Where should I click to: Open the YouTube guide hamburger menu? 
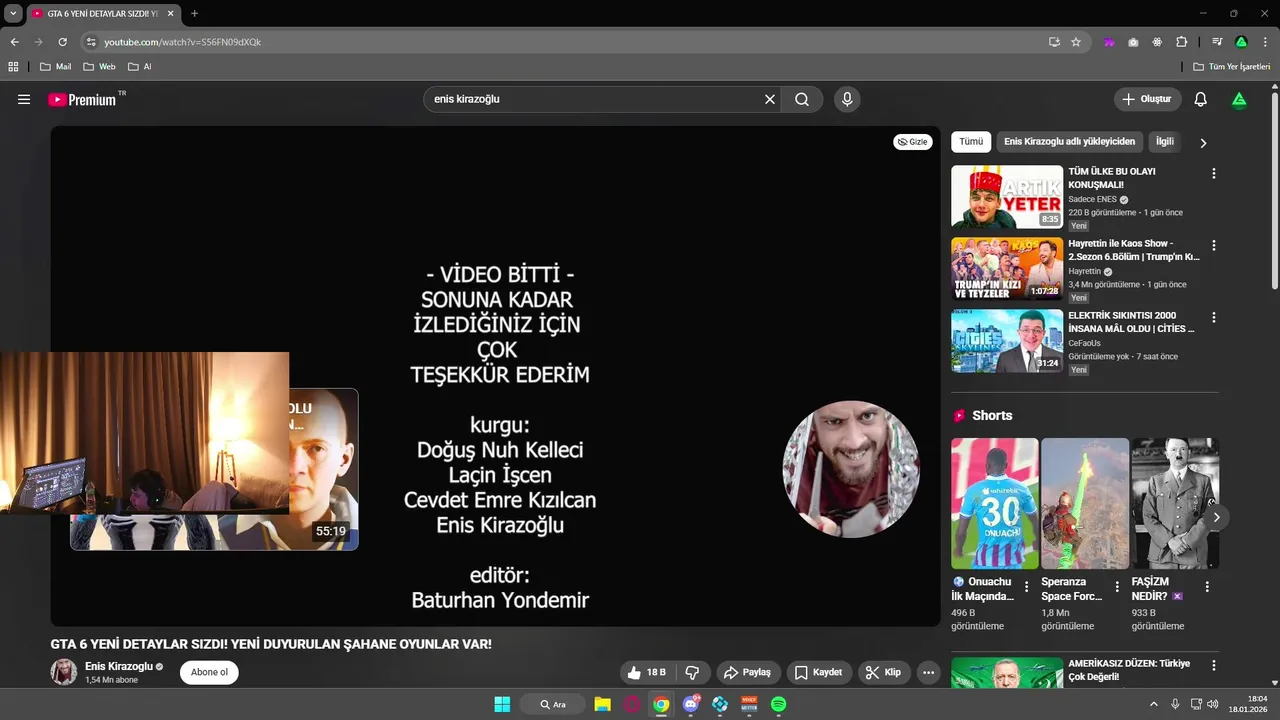tap(24, 99)
